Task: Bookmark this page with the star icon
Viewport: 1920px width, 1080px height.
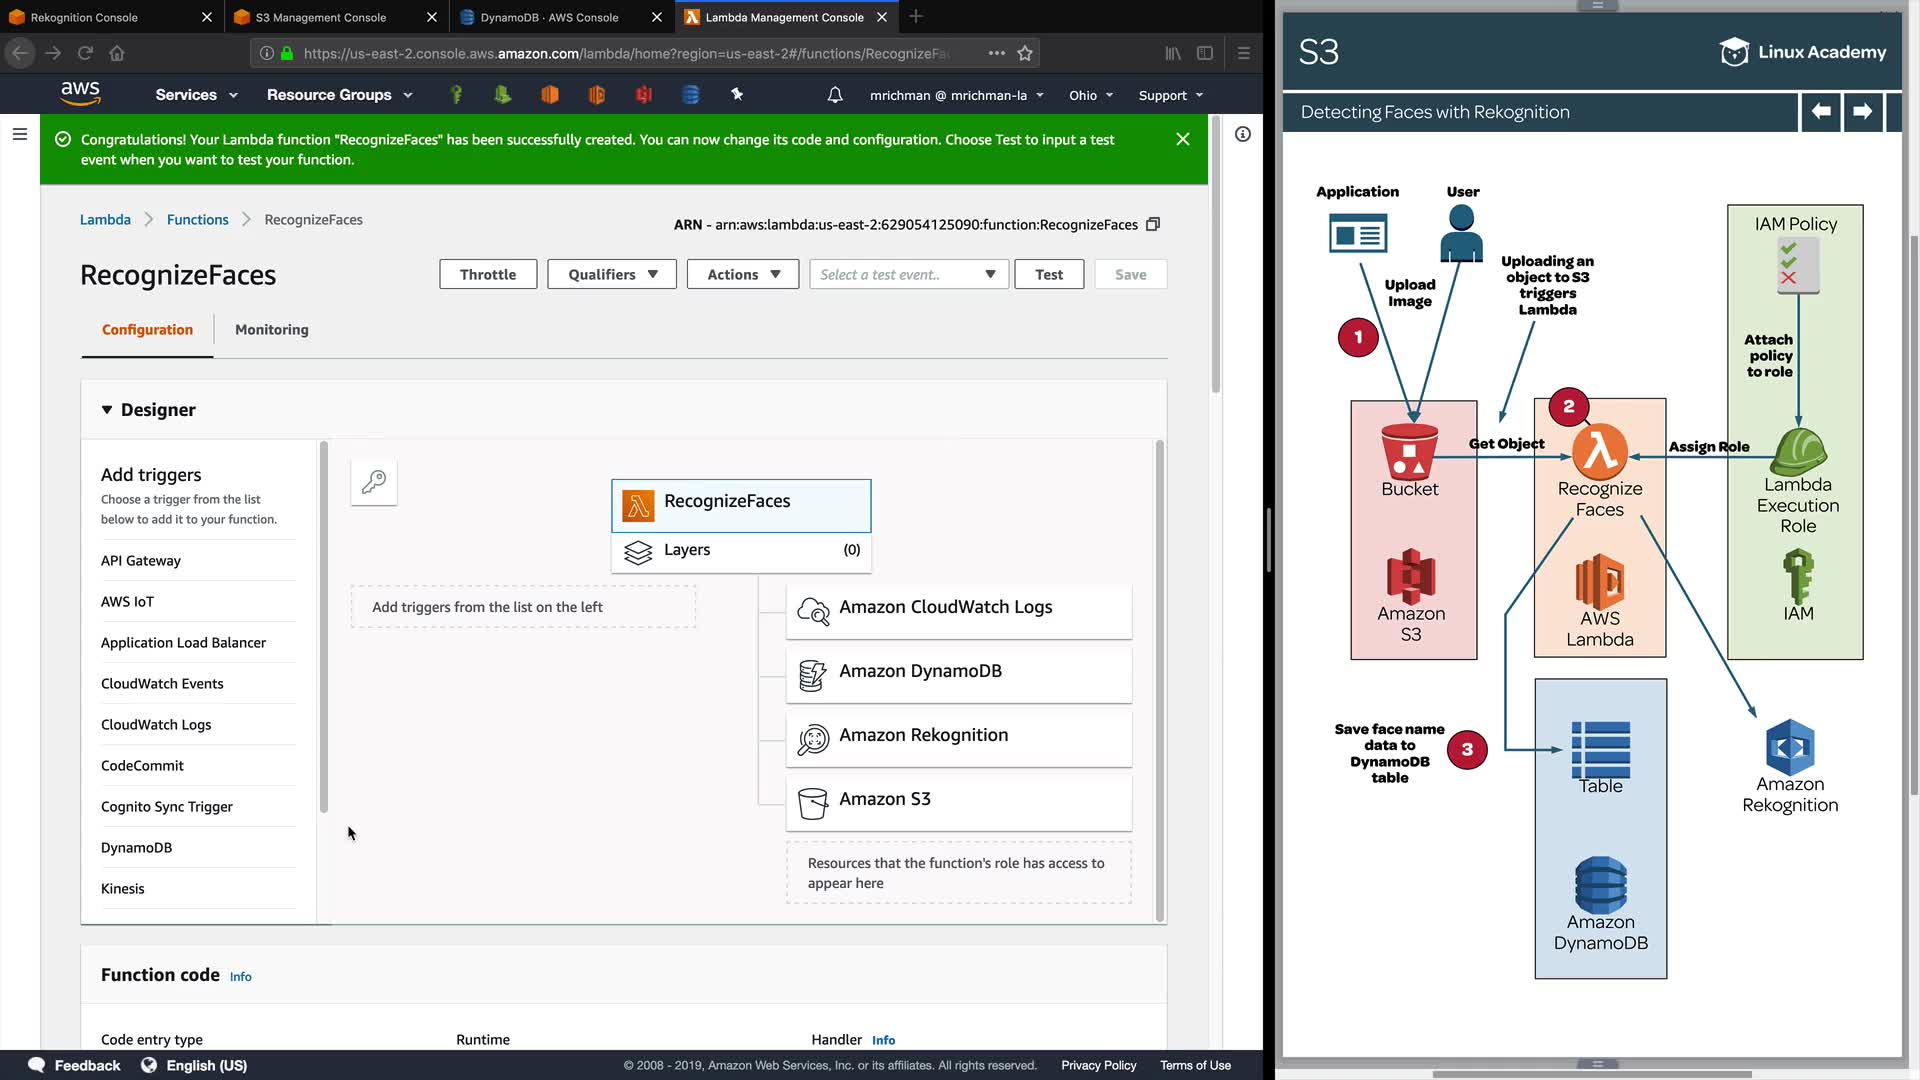Action: pos(1025,53)
